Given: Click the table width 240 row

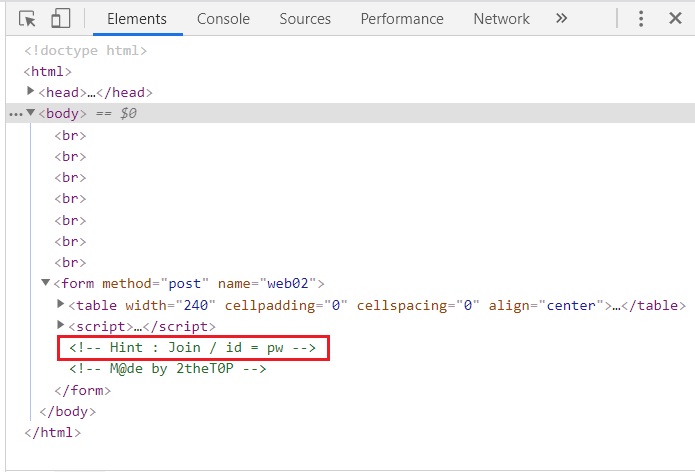Looking at the screenshot, I should tap(377, 305).
